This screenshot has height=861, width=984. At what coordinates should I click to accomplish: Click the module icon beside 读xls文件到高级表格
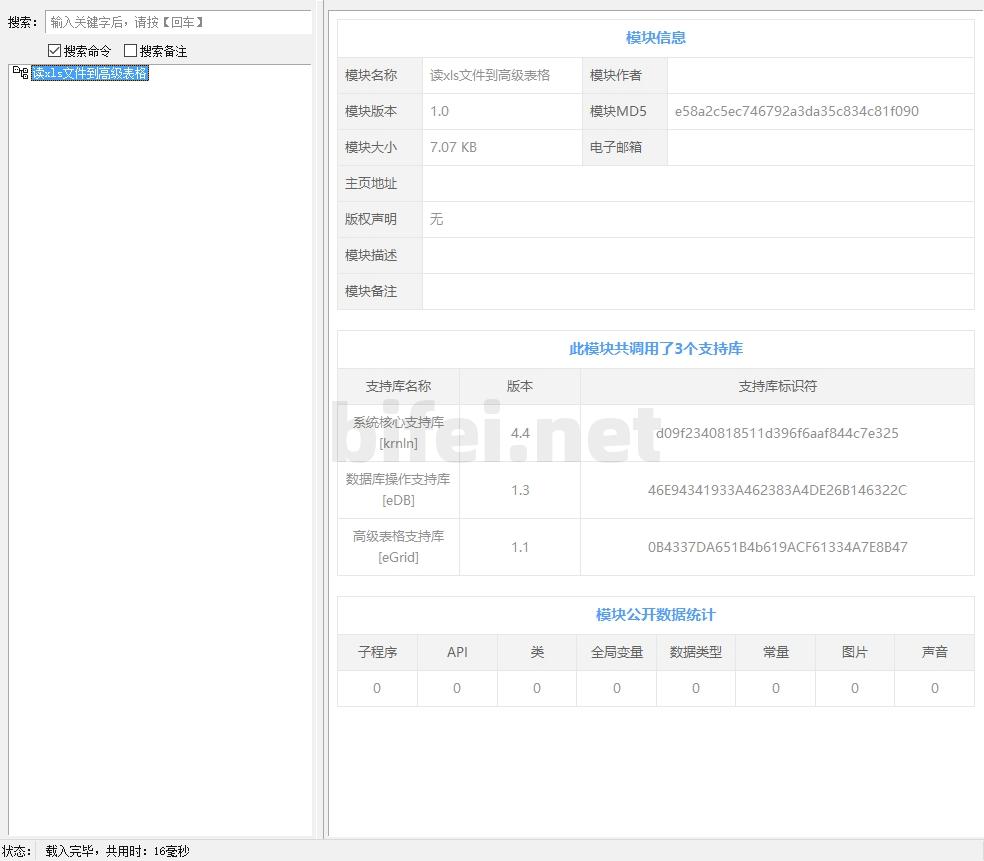pos(20,73)
